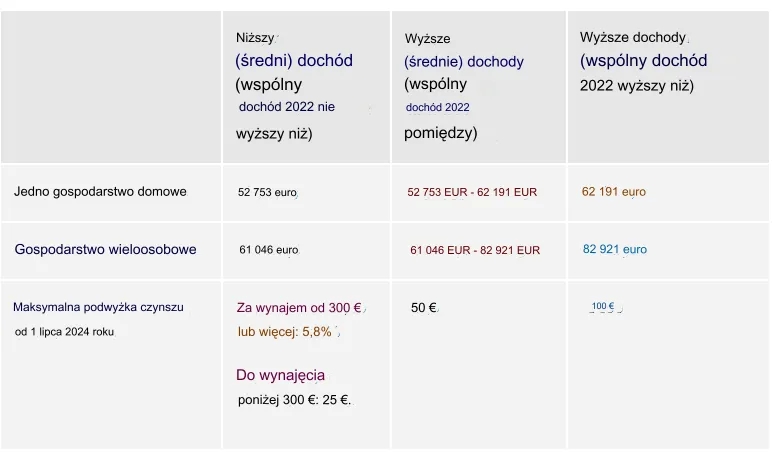Select the "50 €" rent increase cell
This screenshot has width=775, height=452.
(x=423, y=308)
